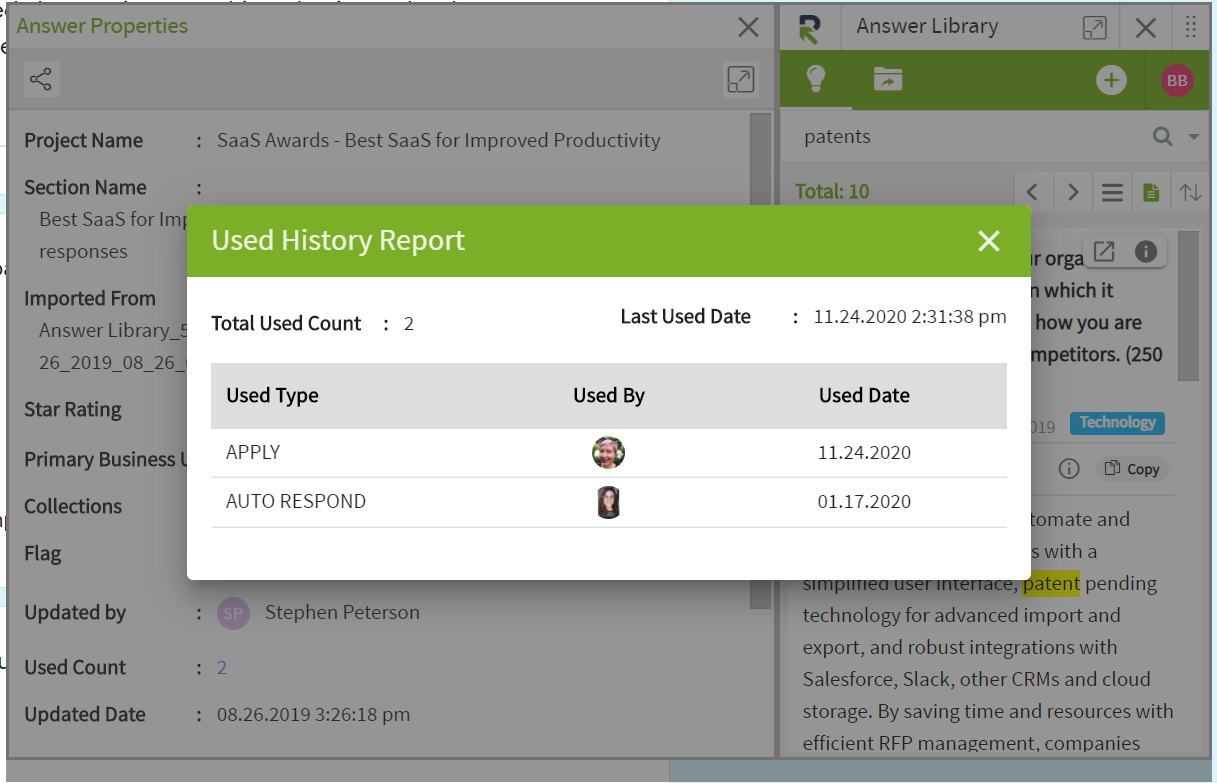Click the dark info icon on answer card
Viewport: 1217px width, 783px height.
click(x=1146, y=252)
